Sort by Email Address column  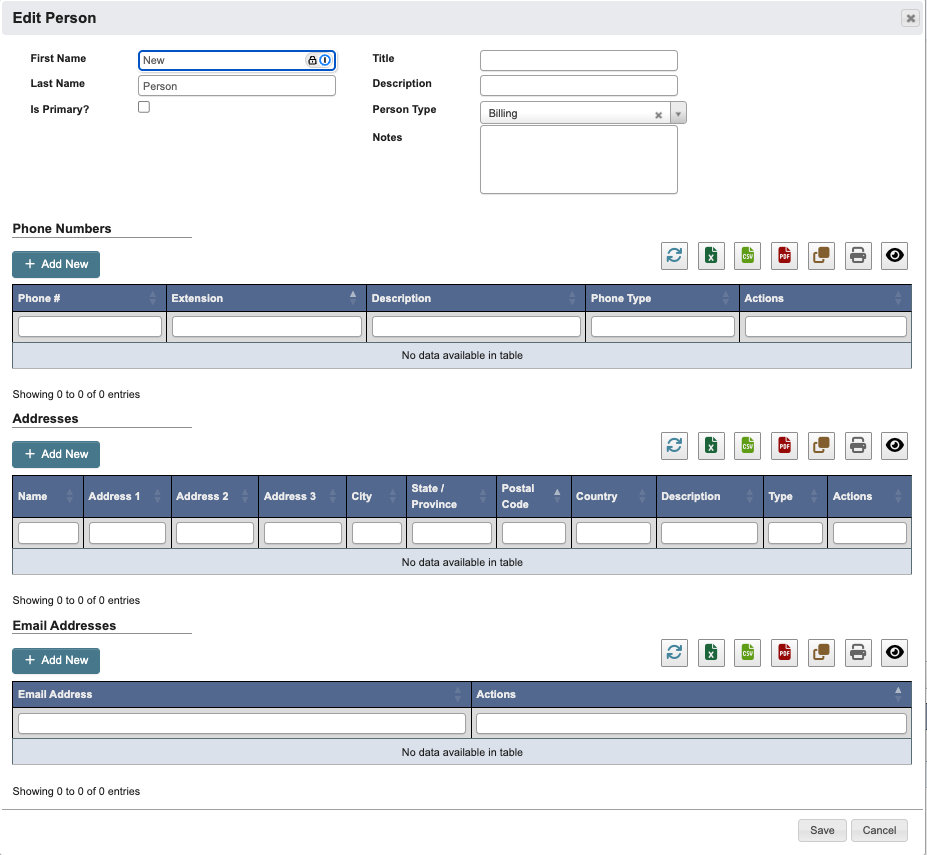click(x=242, y=694)
